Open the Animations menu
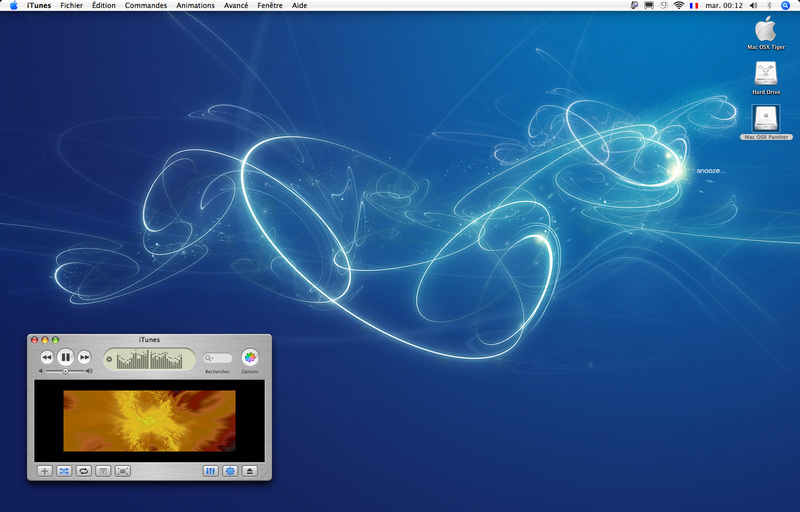 (x=195, y=5)
